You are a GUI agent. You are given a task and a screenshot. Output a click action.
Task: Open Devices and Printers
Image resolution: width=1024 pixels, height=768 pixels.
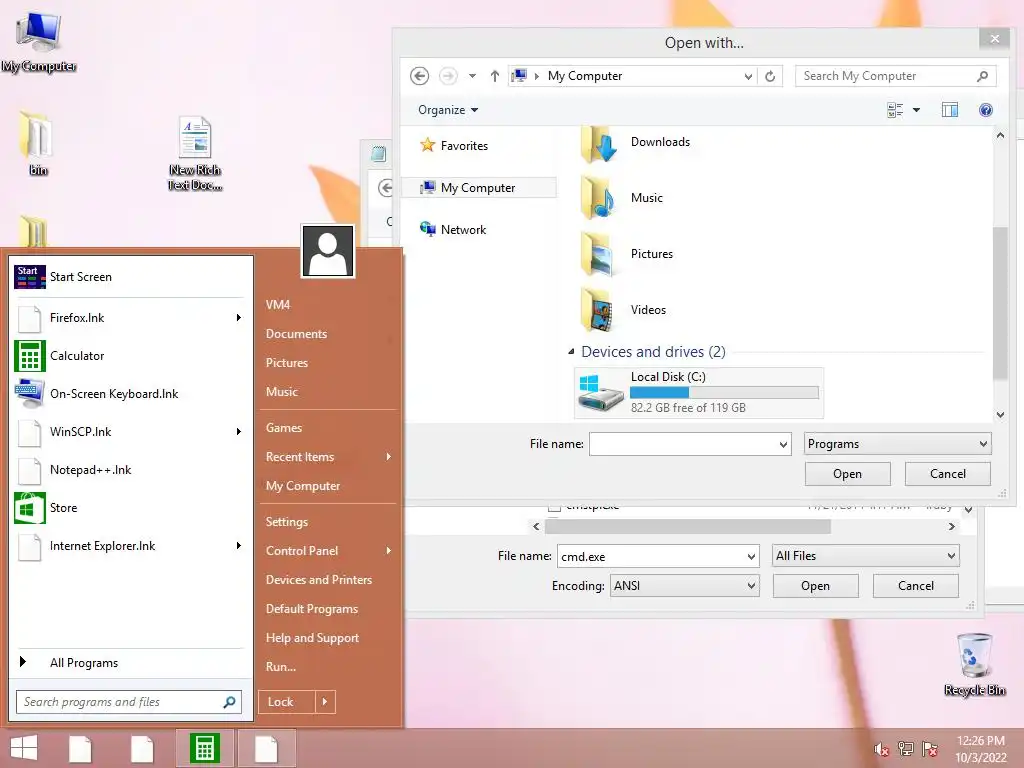pyautogui.click(x=319, y=580)
